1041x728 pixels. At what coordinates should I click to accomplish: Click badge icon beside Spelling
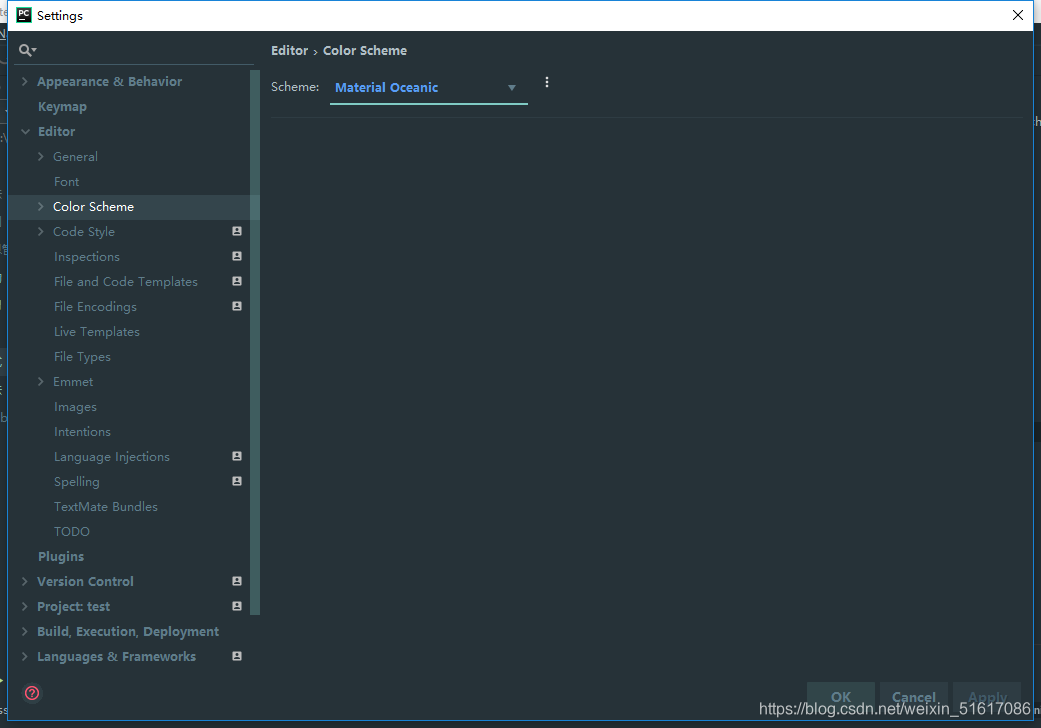237,481
